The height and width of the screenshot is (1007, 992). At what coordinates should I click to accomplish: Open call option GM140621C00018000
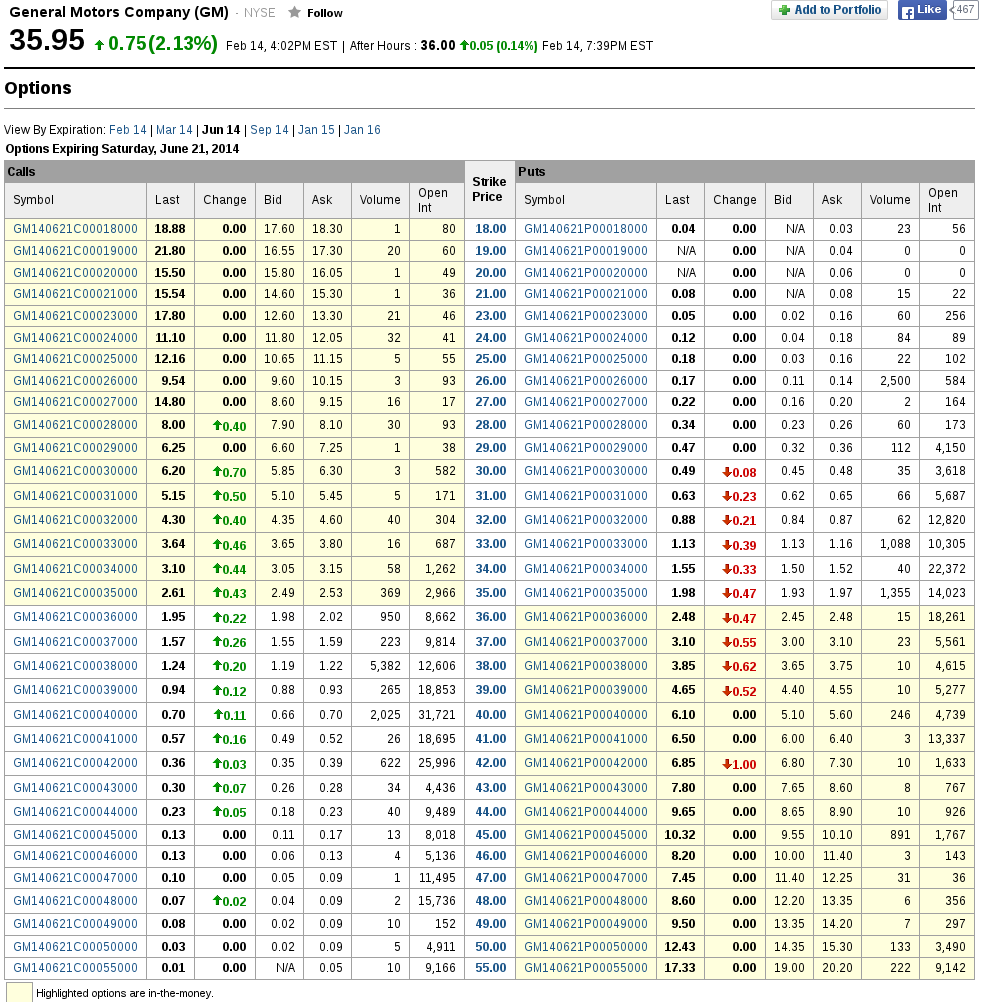coord(75,229)
